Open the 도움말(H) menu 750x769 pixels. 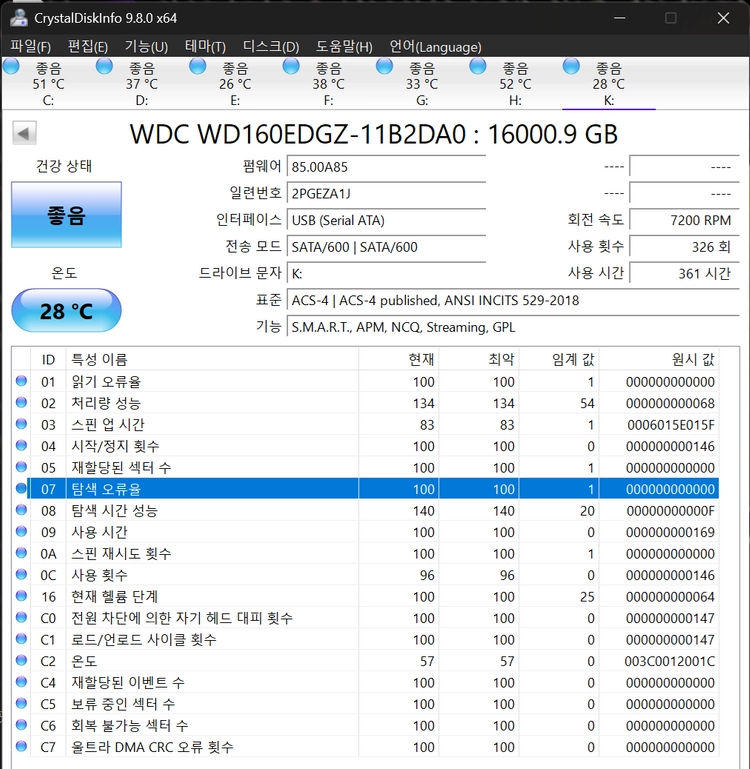344,47
